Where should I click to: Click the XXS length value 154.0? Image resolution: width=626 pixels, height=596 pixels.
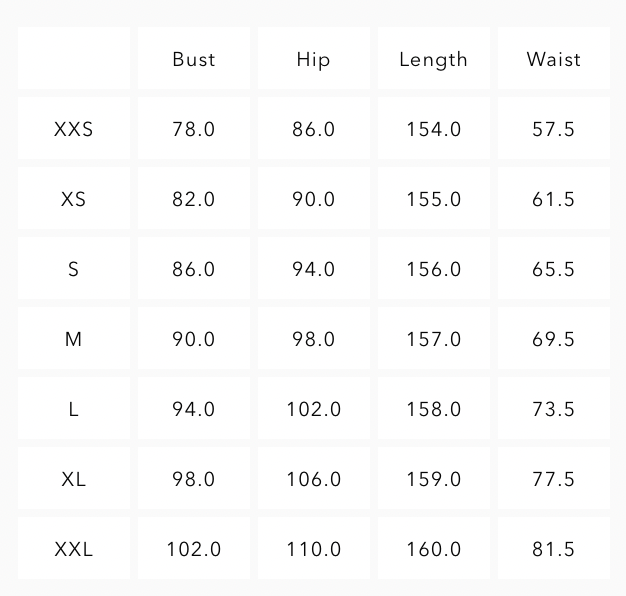pyautogui.click(x=433, y=129)
